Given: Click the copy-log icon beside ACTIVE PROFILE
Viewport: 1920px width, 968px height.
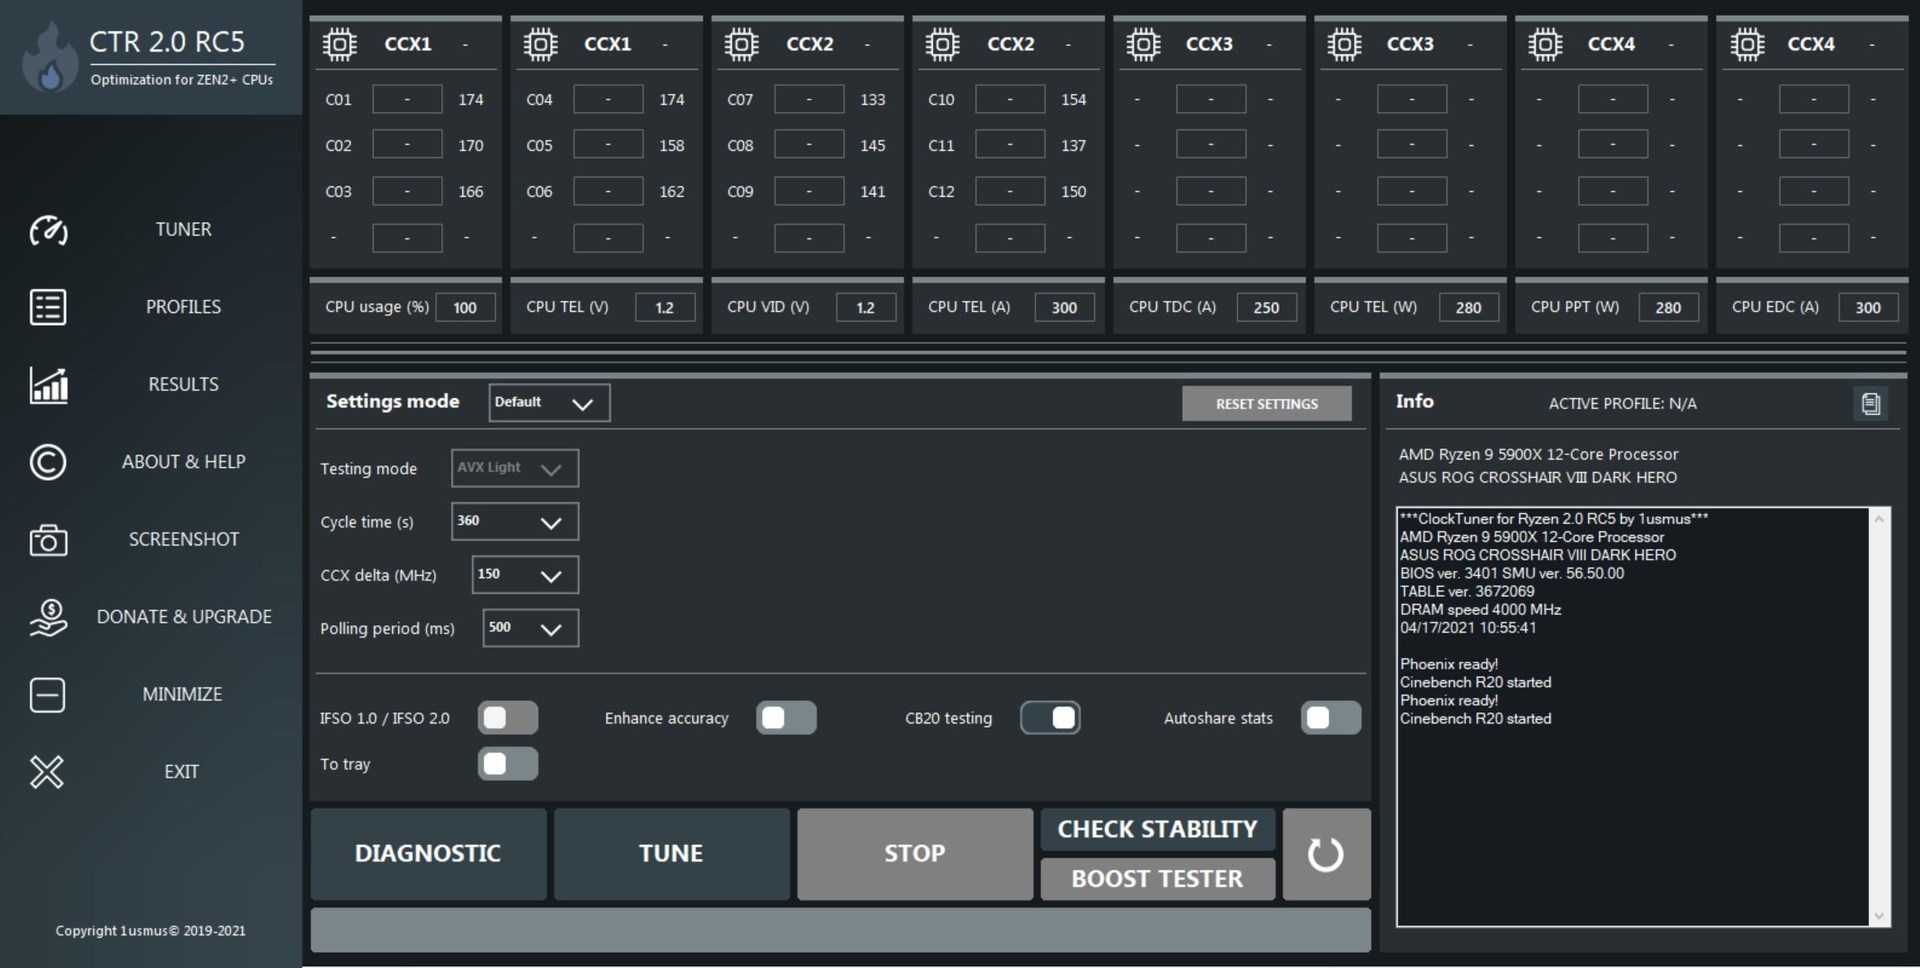Looking at the screenshot, I should [x=1871, y=403].
